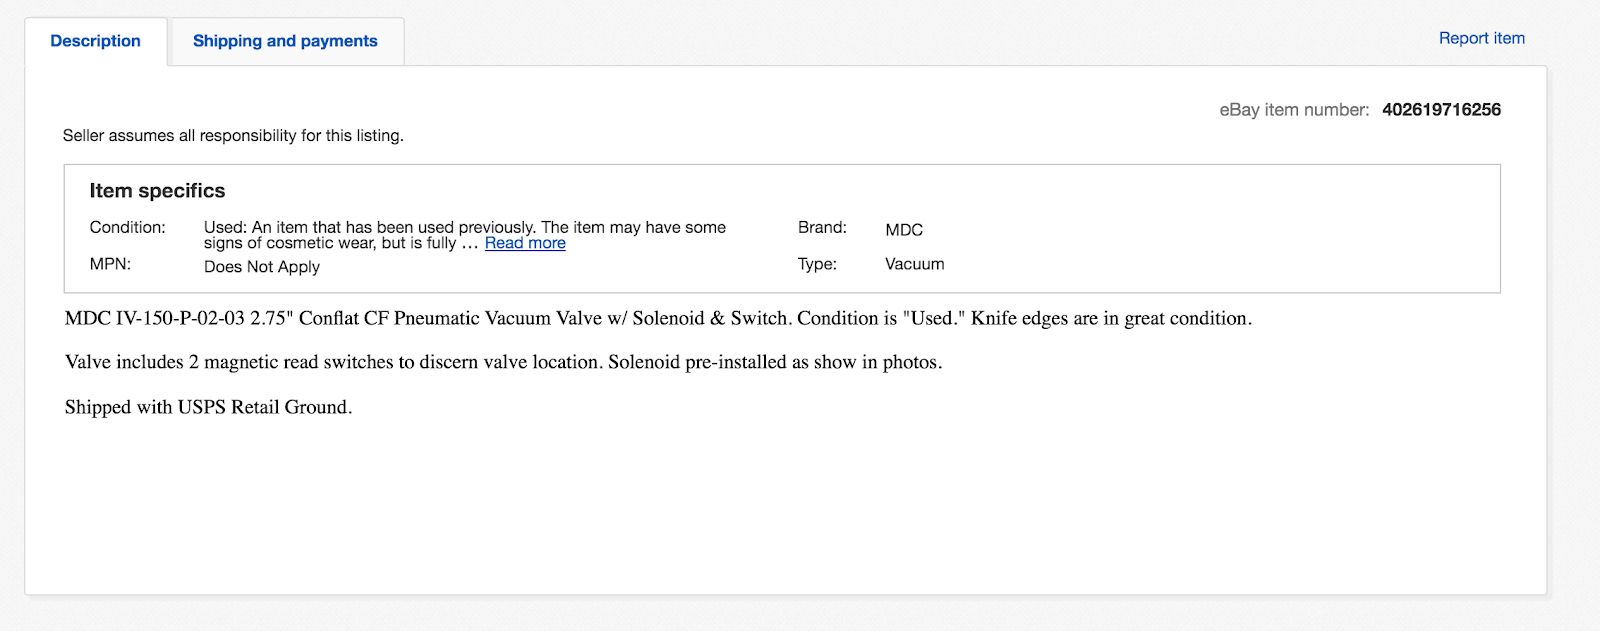This screenshot has height=631, width=1600.
Task: Open the Shipping and payments tab
Action: click(x=285, y=41)
